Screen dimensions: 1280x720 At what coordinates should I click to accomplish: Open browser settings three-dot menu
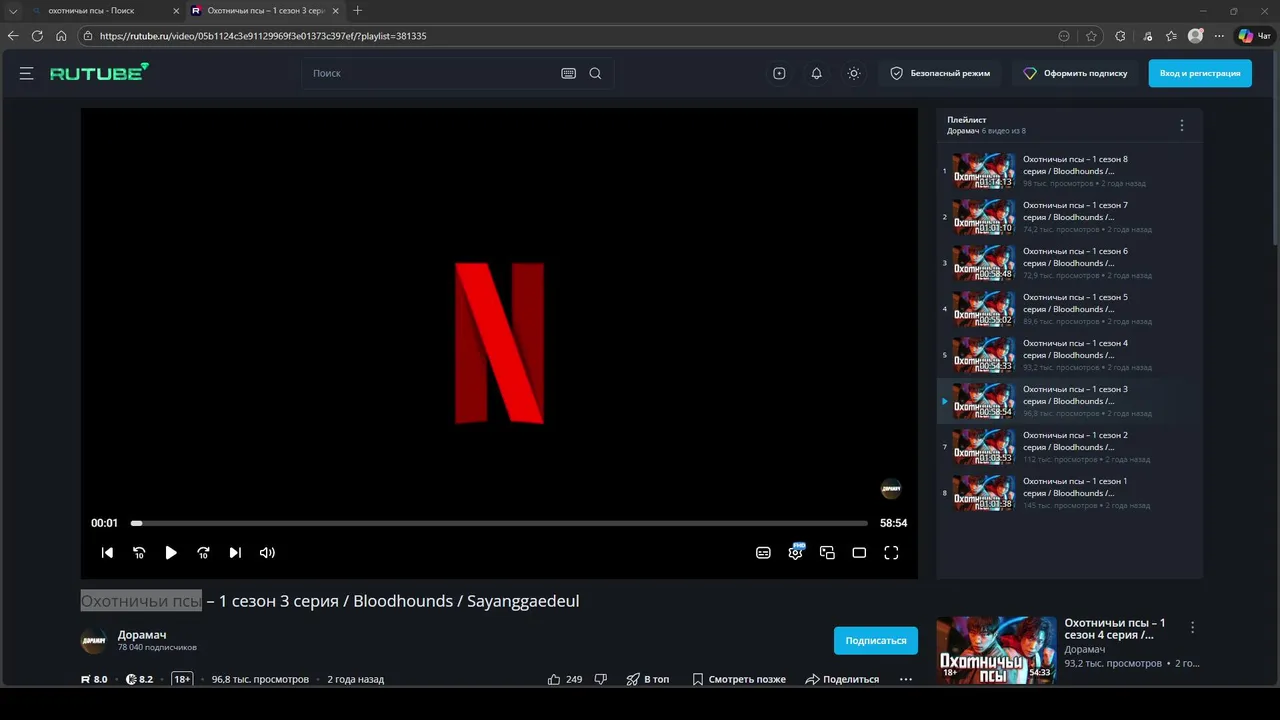point(1219,36)
